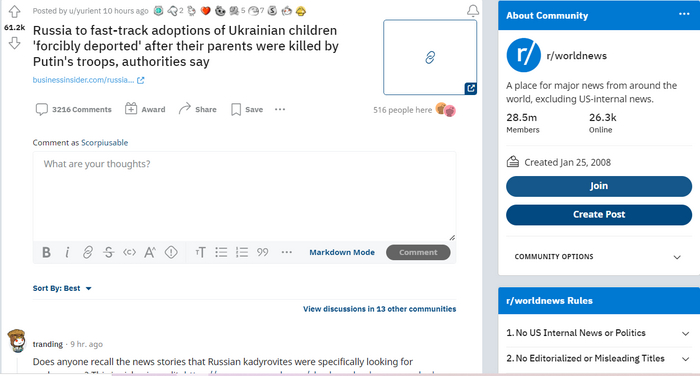This screenshot has height=376, width=700.
Task: Open the link thumbnail preview
Action: [x=430, y=57]
